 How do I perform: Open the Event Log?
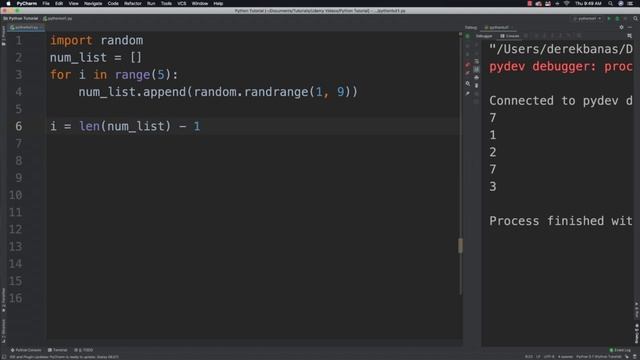coord(620,350)
